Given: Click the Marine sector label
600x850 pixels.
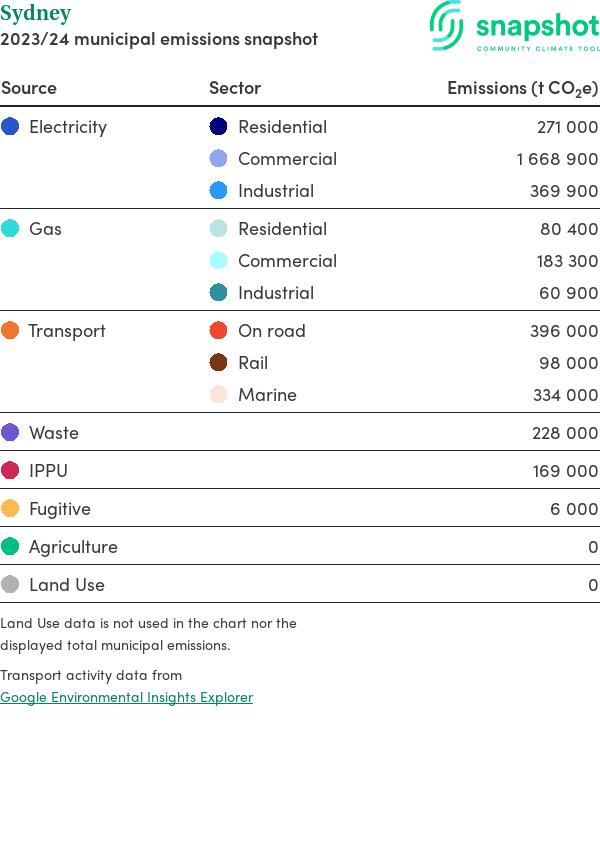Looking at the screenshot, I should 267,395.
